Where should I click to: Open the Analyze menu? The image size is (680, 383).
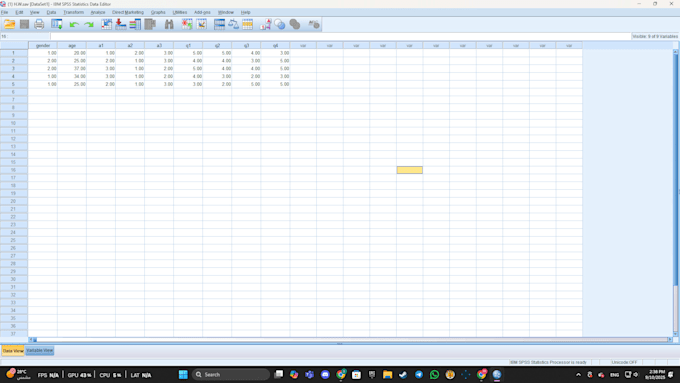98,12
